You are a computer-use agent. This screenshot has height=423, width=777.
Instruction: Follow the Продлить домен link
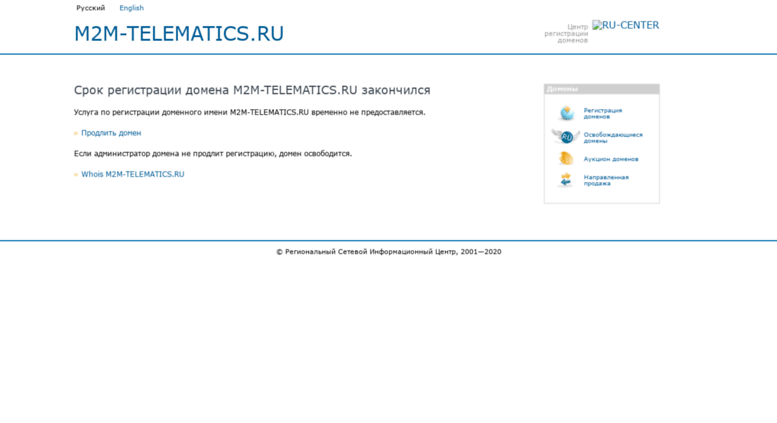click(111, 133)
